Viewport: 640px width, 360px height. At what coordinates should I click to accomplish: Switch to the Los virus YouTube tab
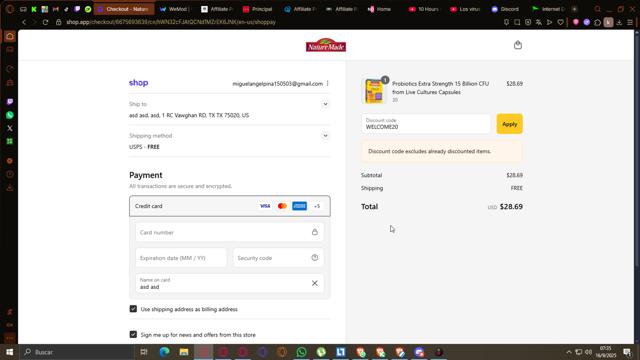465,9
